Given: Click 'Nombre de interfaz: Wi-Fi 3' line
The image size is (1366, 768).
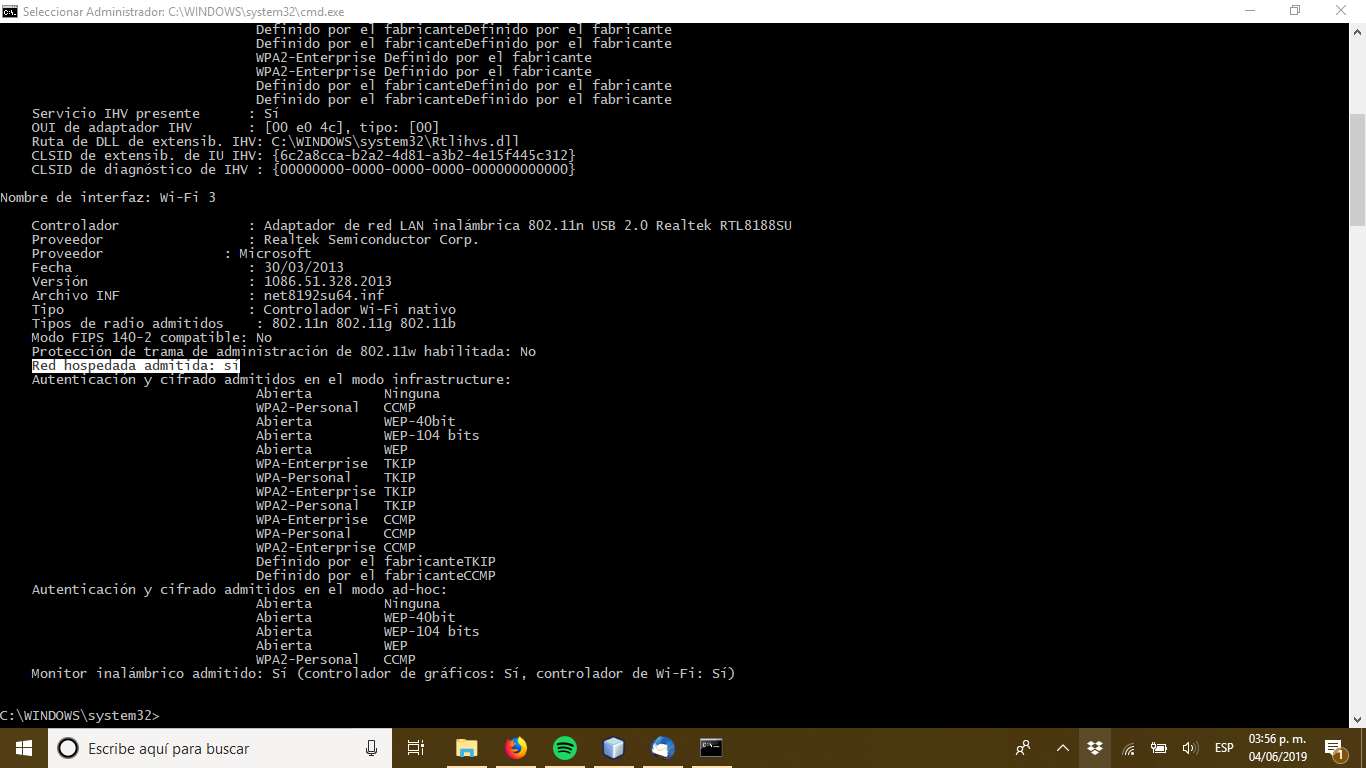Looking at the screenshot, I should 108,198.
